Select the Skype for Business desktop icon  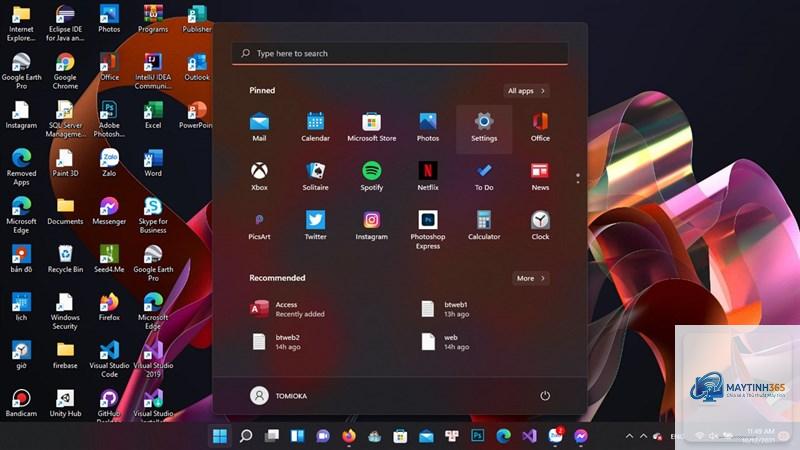[153, 214]
